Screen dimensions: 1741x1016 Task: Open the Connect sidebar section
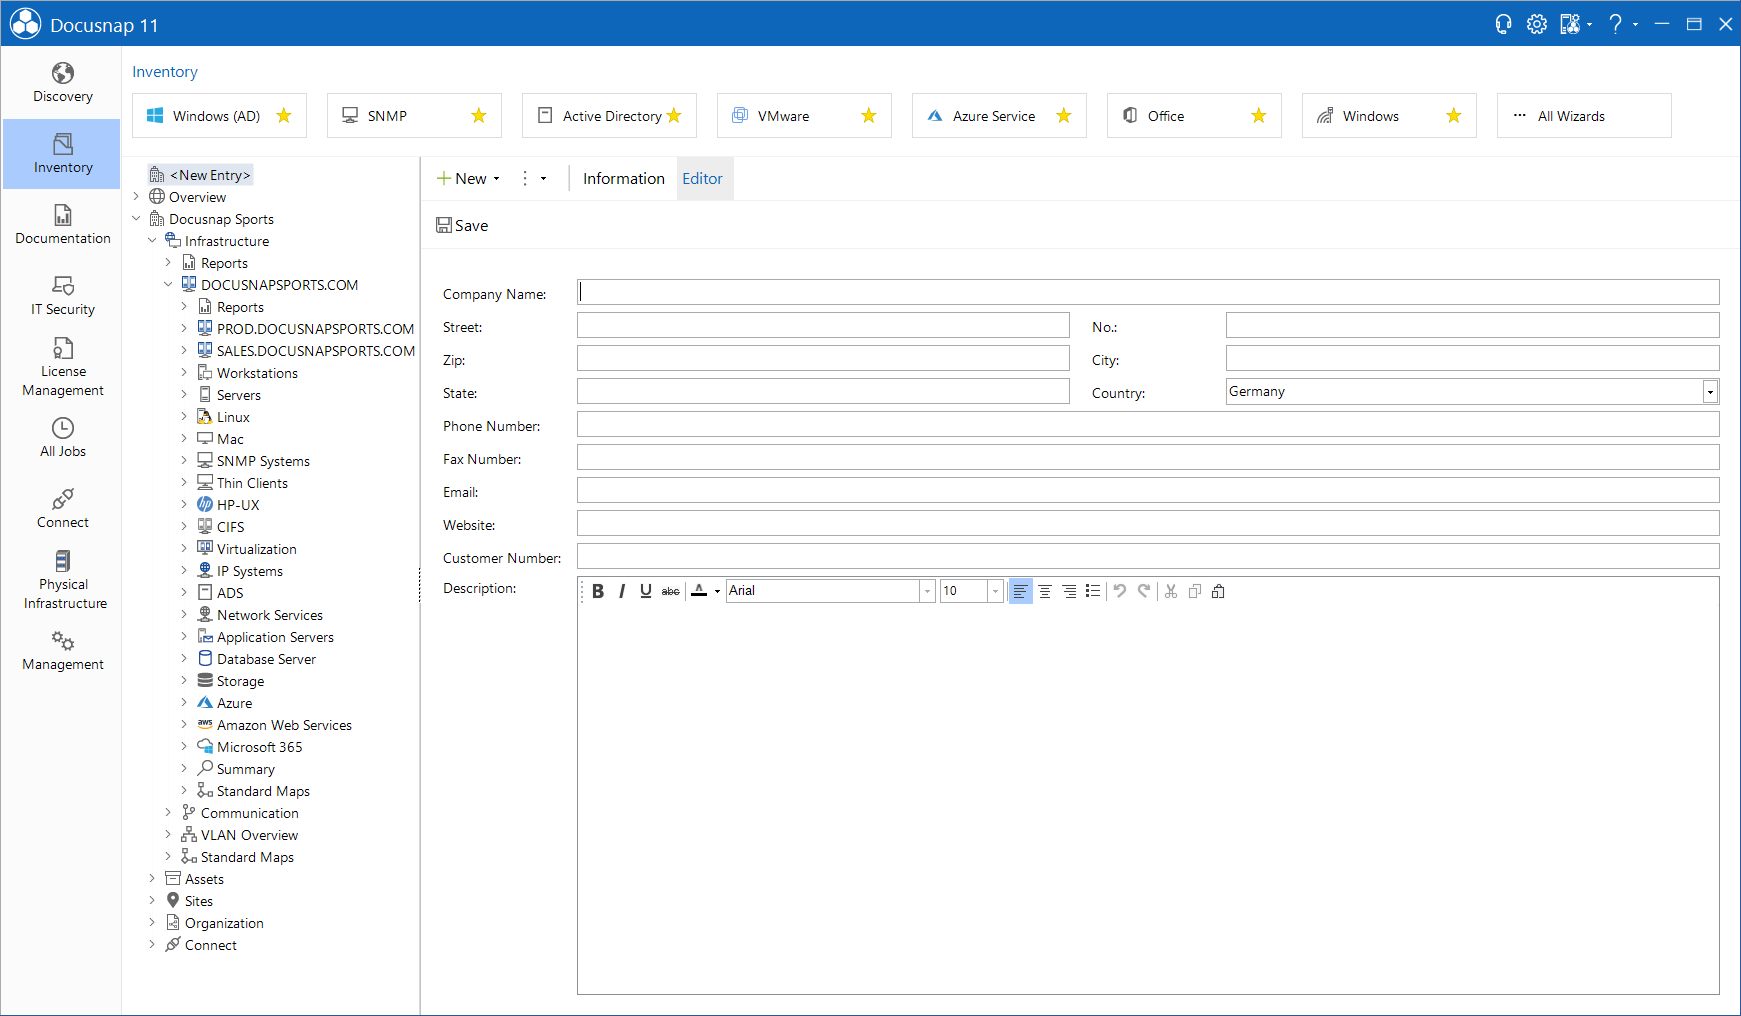coord(62,509)
